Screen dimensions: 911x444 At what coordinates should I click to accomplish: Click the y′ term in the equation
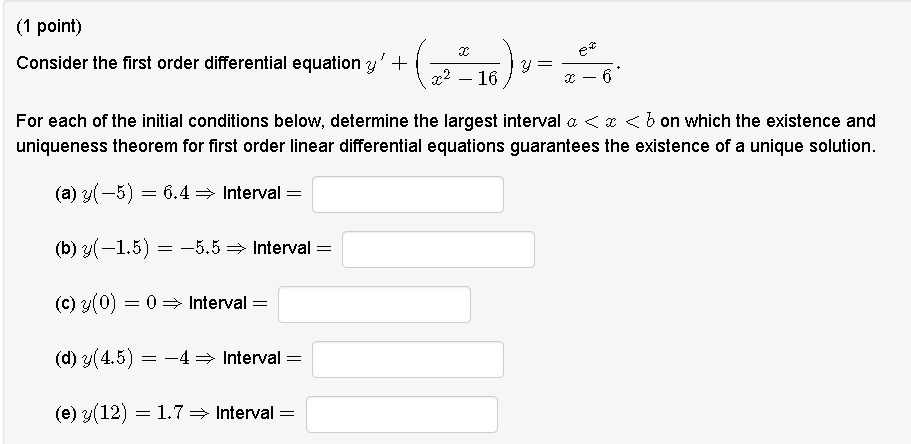click(x=378, y=64)
